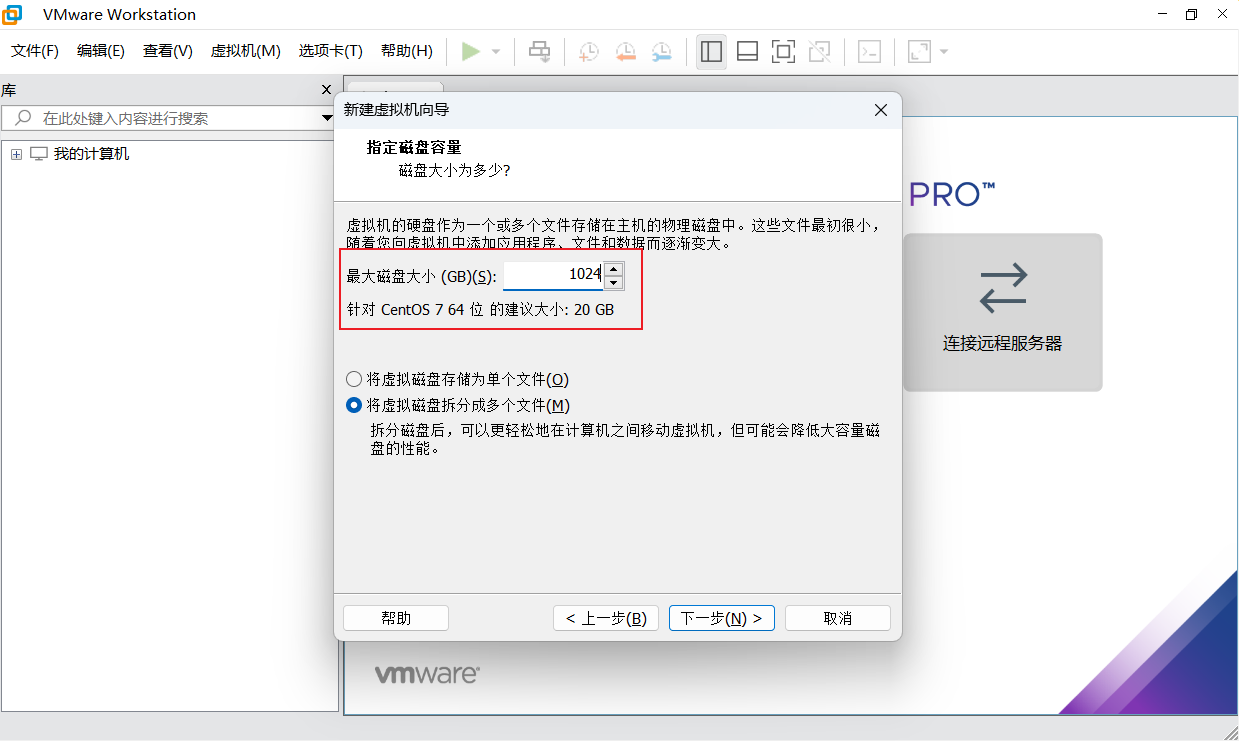
Task: Select 我的计算机 in the library tree
Action: click(91, 154)
